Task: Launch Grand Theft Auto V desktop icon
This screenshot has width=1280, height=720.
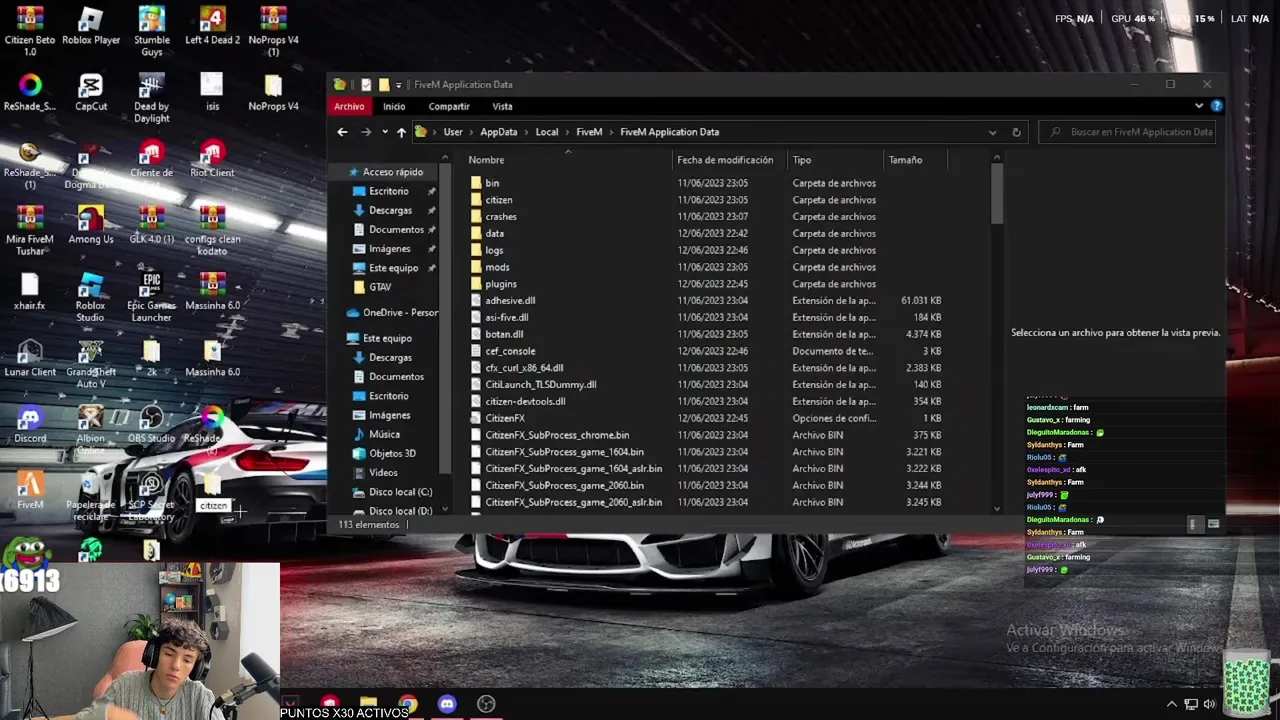Action: (x=91, y=363)
